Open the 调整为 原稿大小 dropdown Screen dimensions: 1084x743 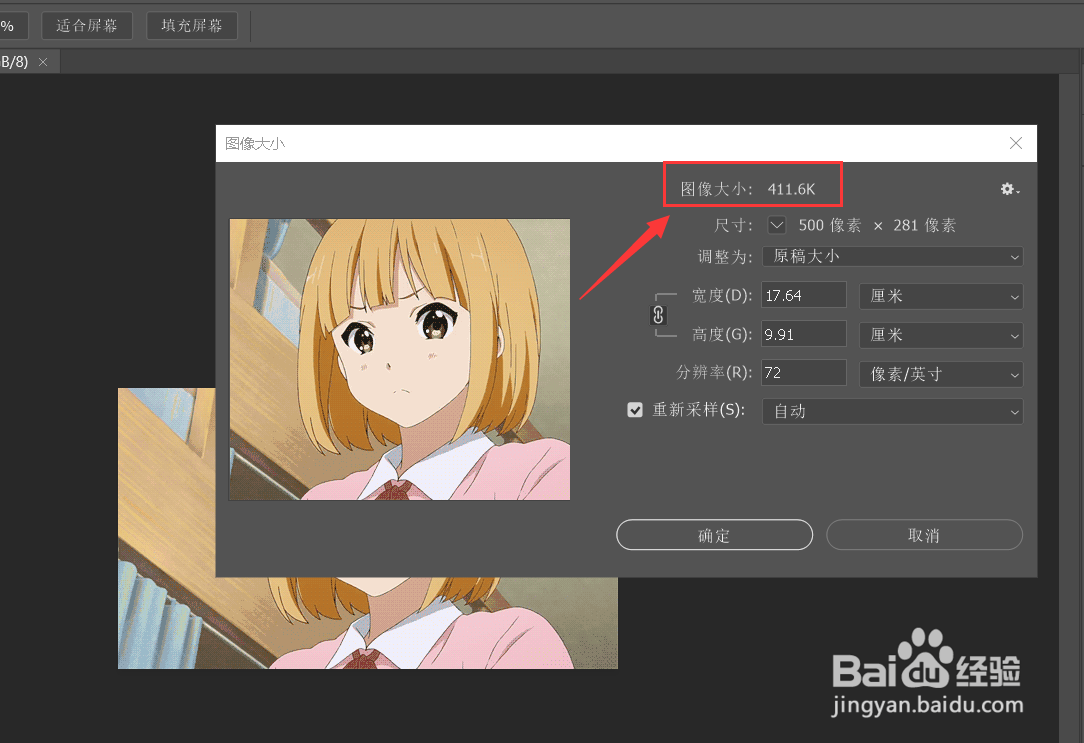893,256
